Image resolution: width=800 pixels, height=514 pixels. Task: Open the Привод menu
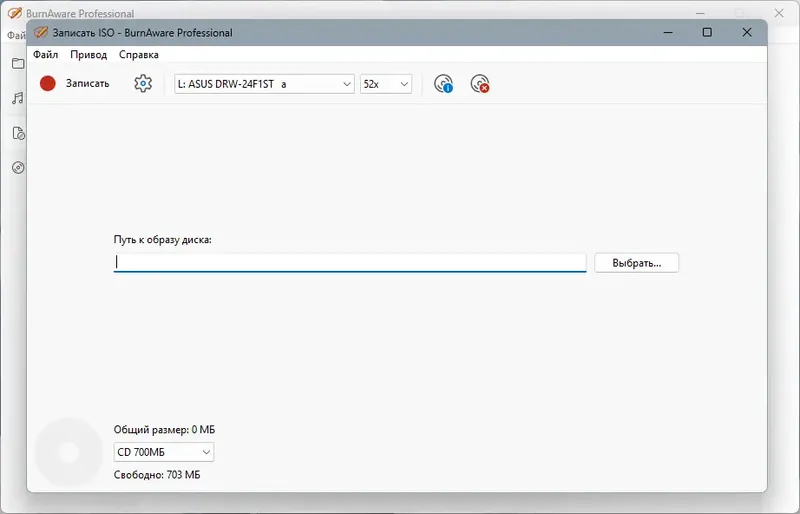click(x=89, y=55)
